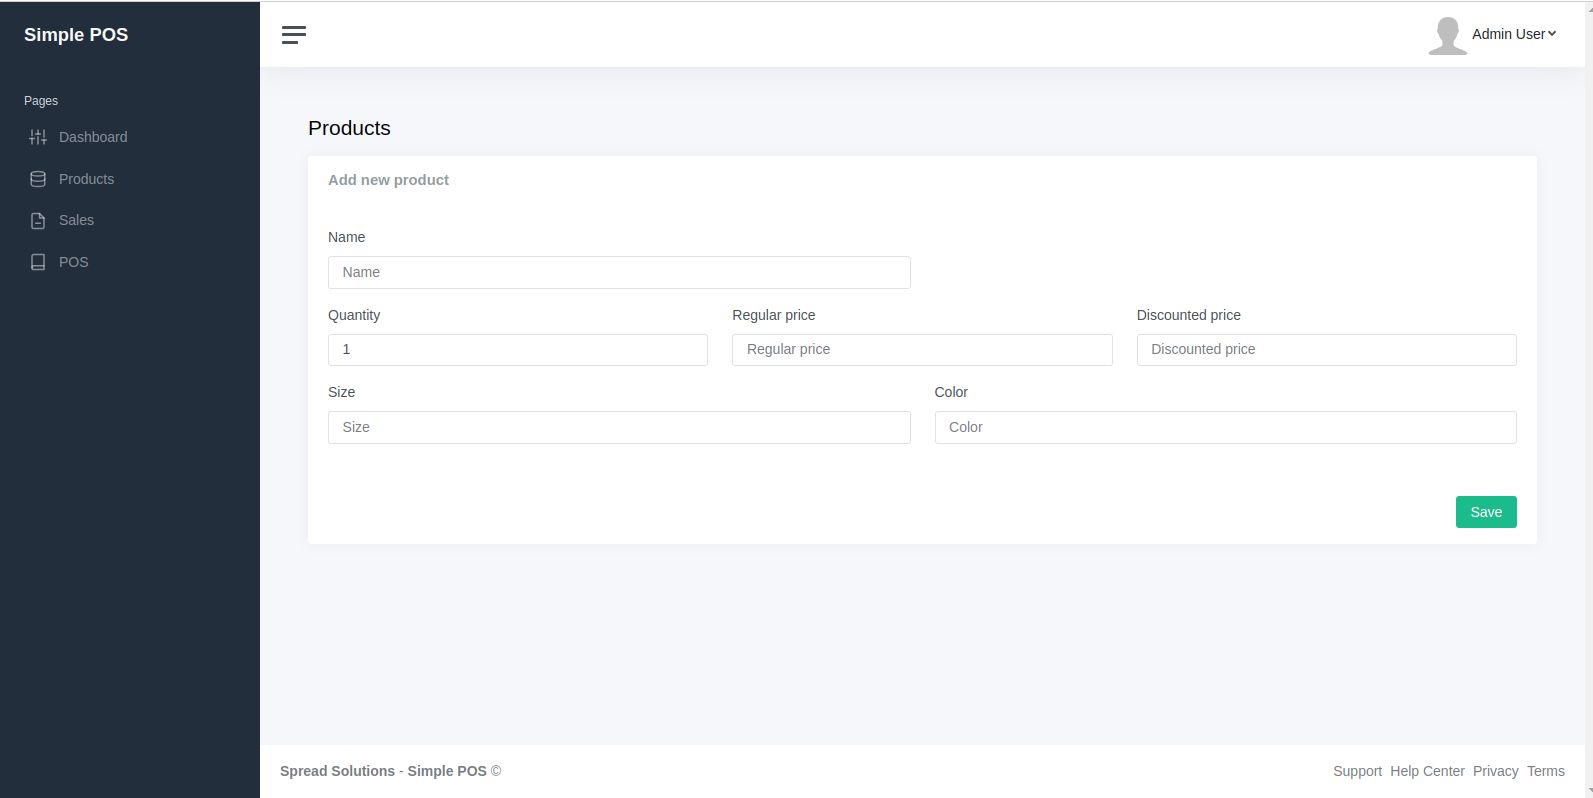The height and width of the screenshot is (798, 1593).
Task: Click the Simple POS sidebar logo
Action: [x=76, y=35]
